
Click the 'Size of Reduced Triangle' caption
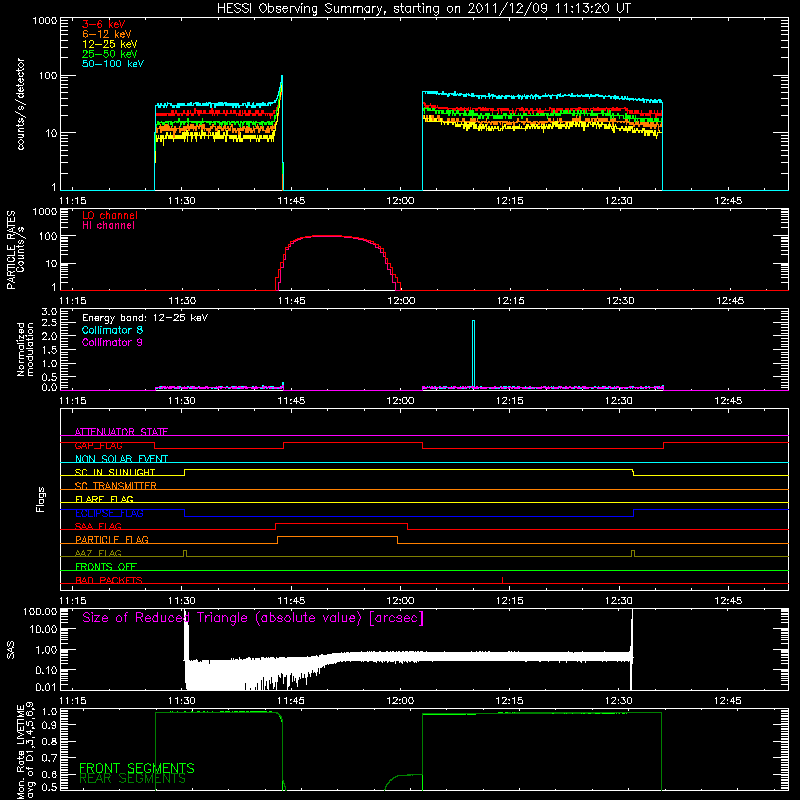tap(253, 618)
